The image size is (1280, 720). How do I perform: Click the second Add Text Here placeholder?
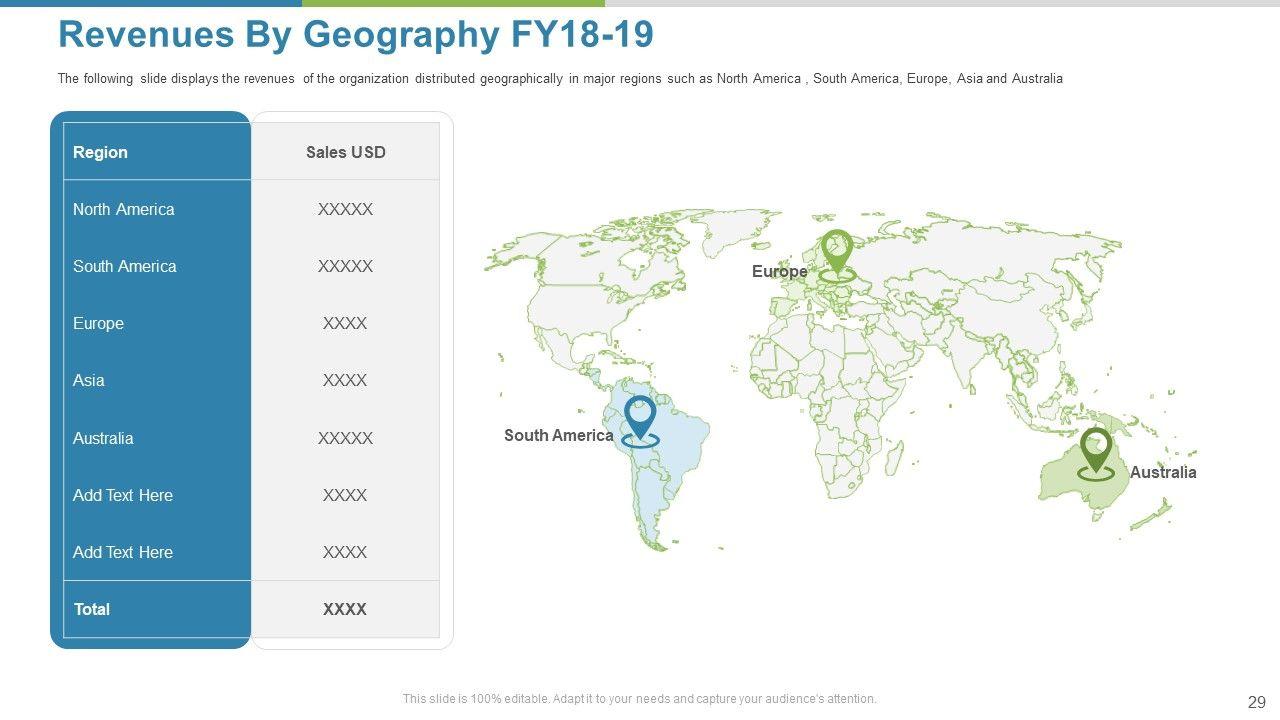point(122,552)
